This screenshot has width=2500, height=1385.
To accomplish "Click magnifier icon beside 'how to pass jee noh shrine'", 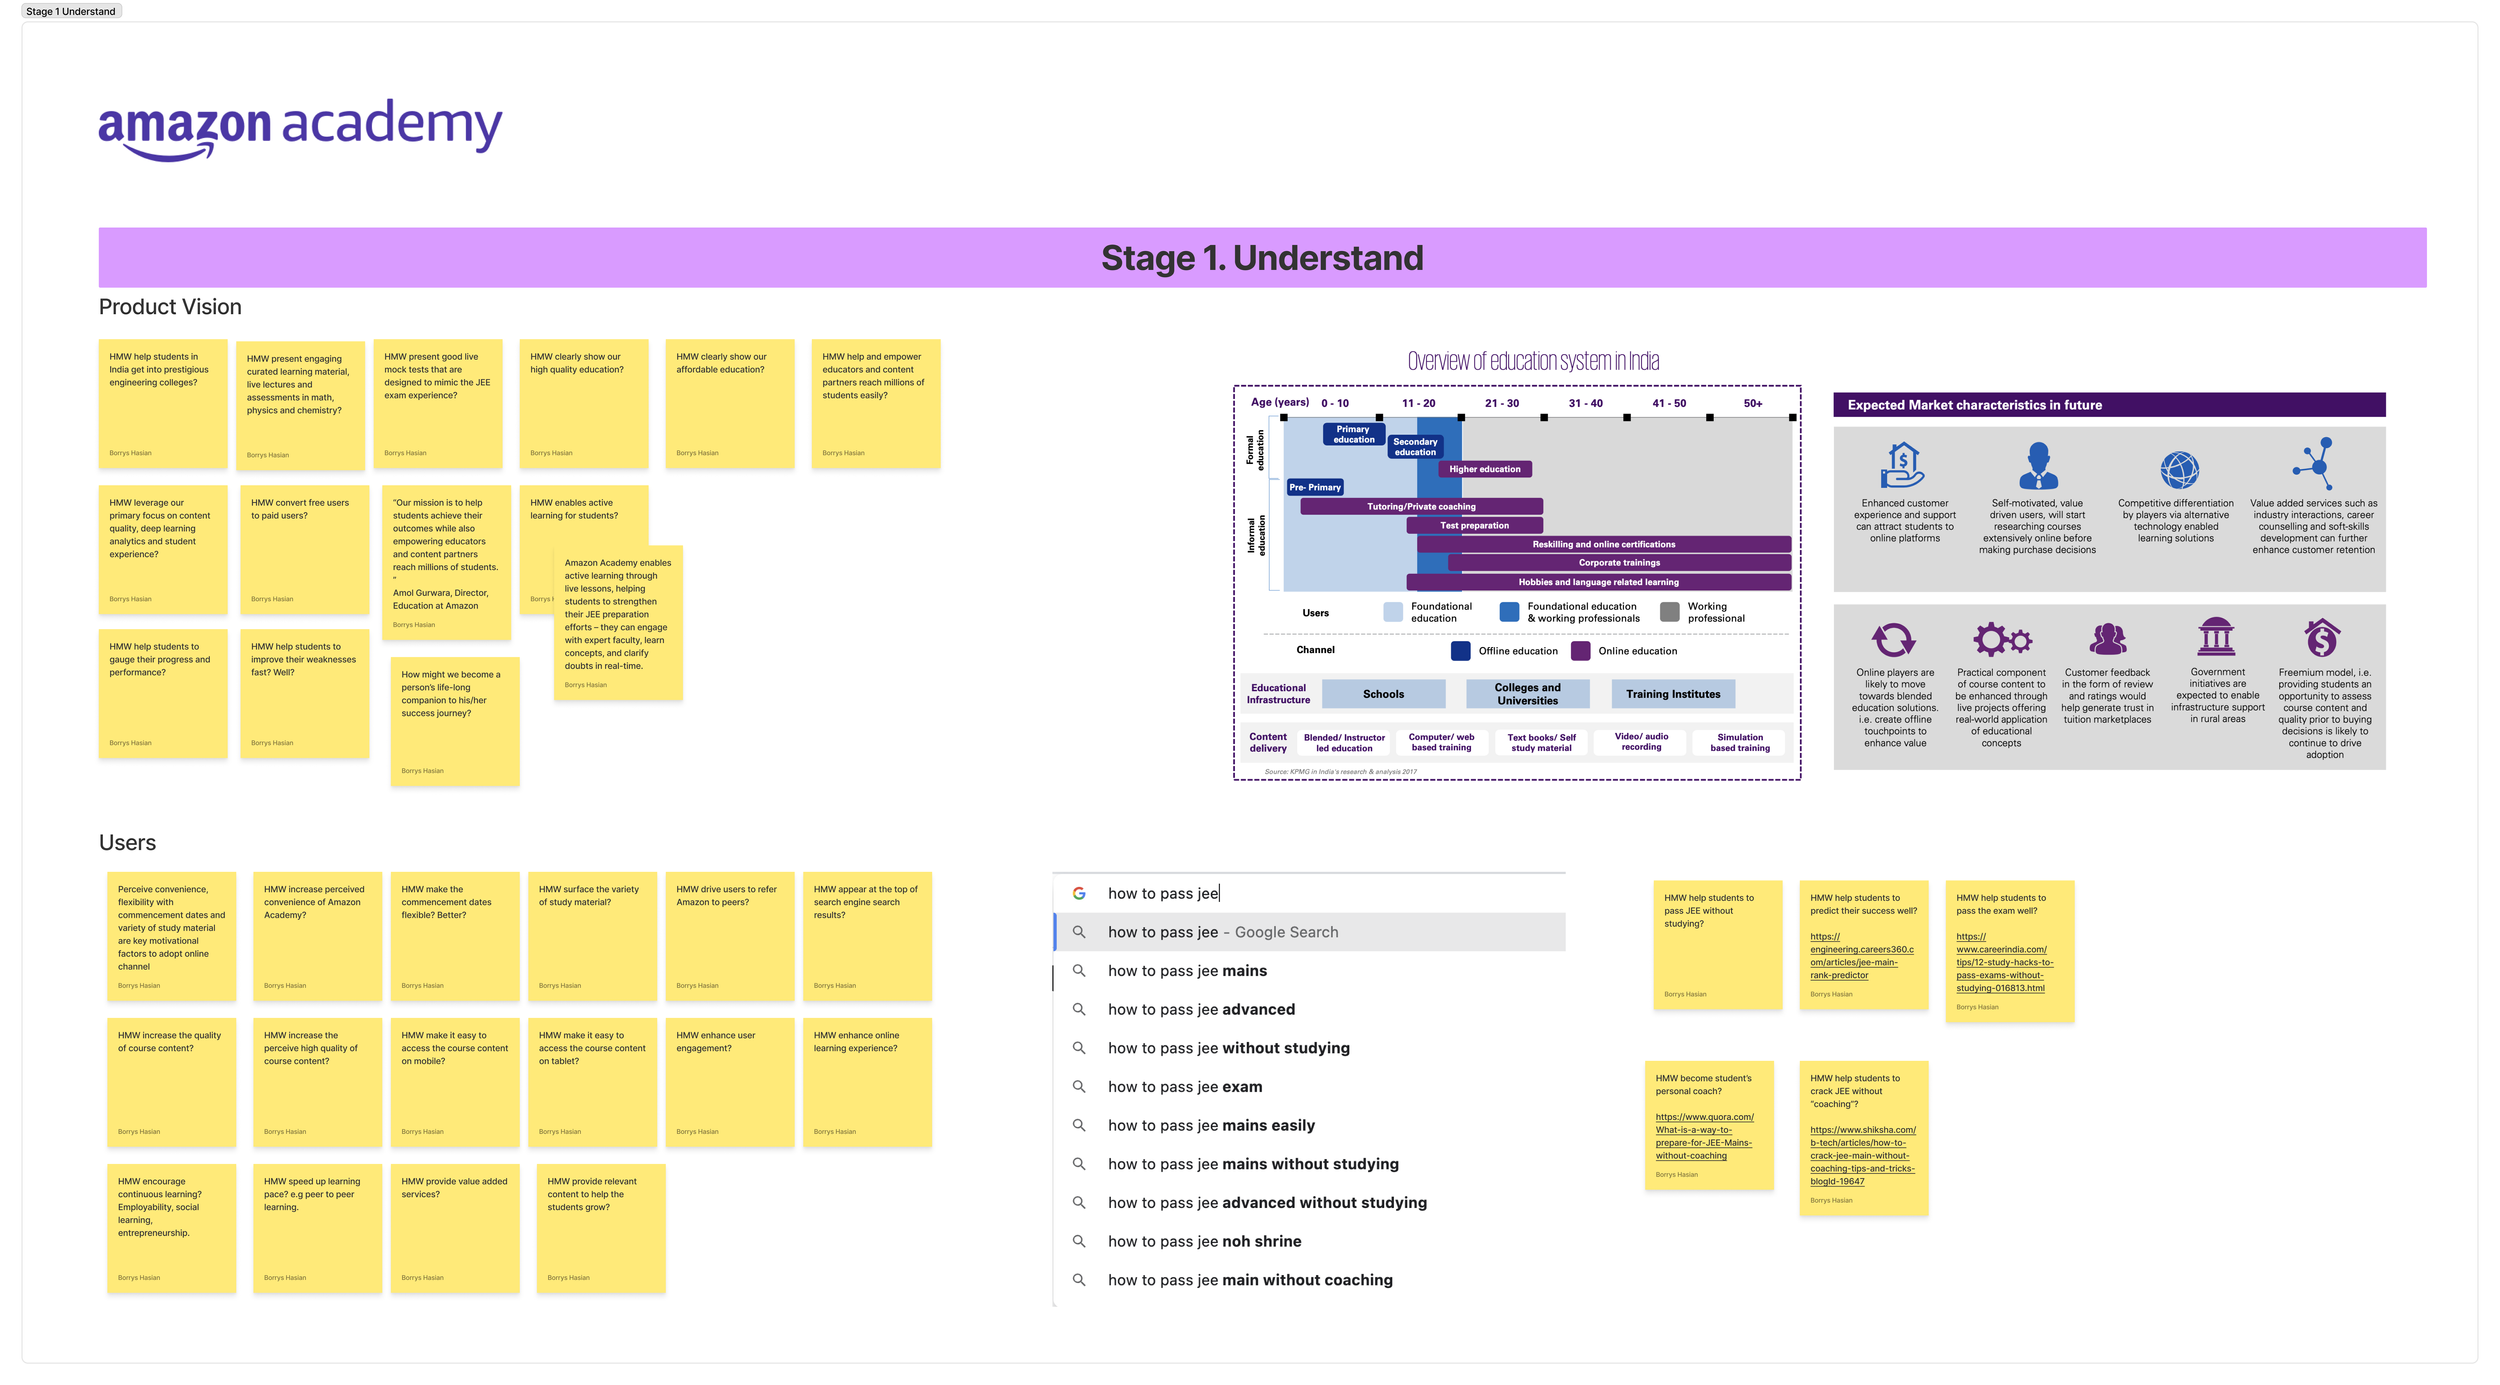I will [1079, 1241].
